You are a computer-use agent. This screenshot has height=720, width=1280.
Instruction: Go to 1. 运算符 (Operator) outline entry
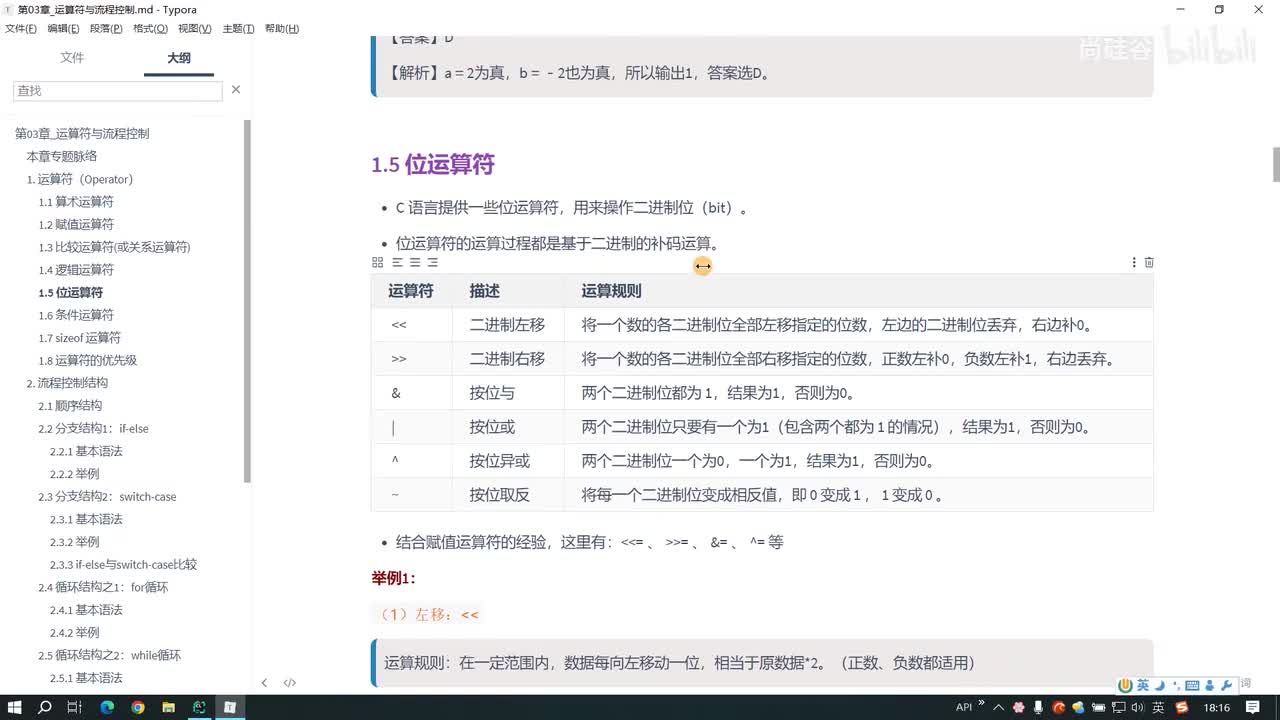point(80,180)
